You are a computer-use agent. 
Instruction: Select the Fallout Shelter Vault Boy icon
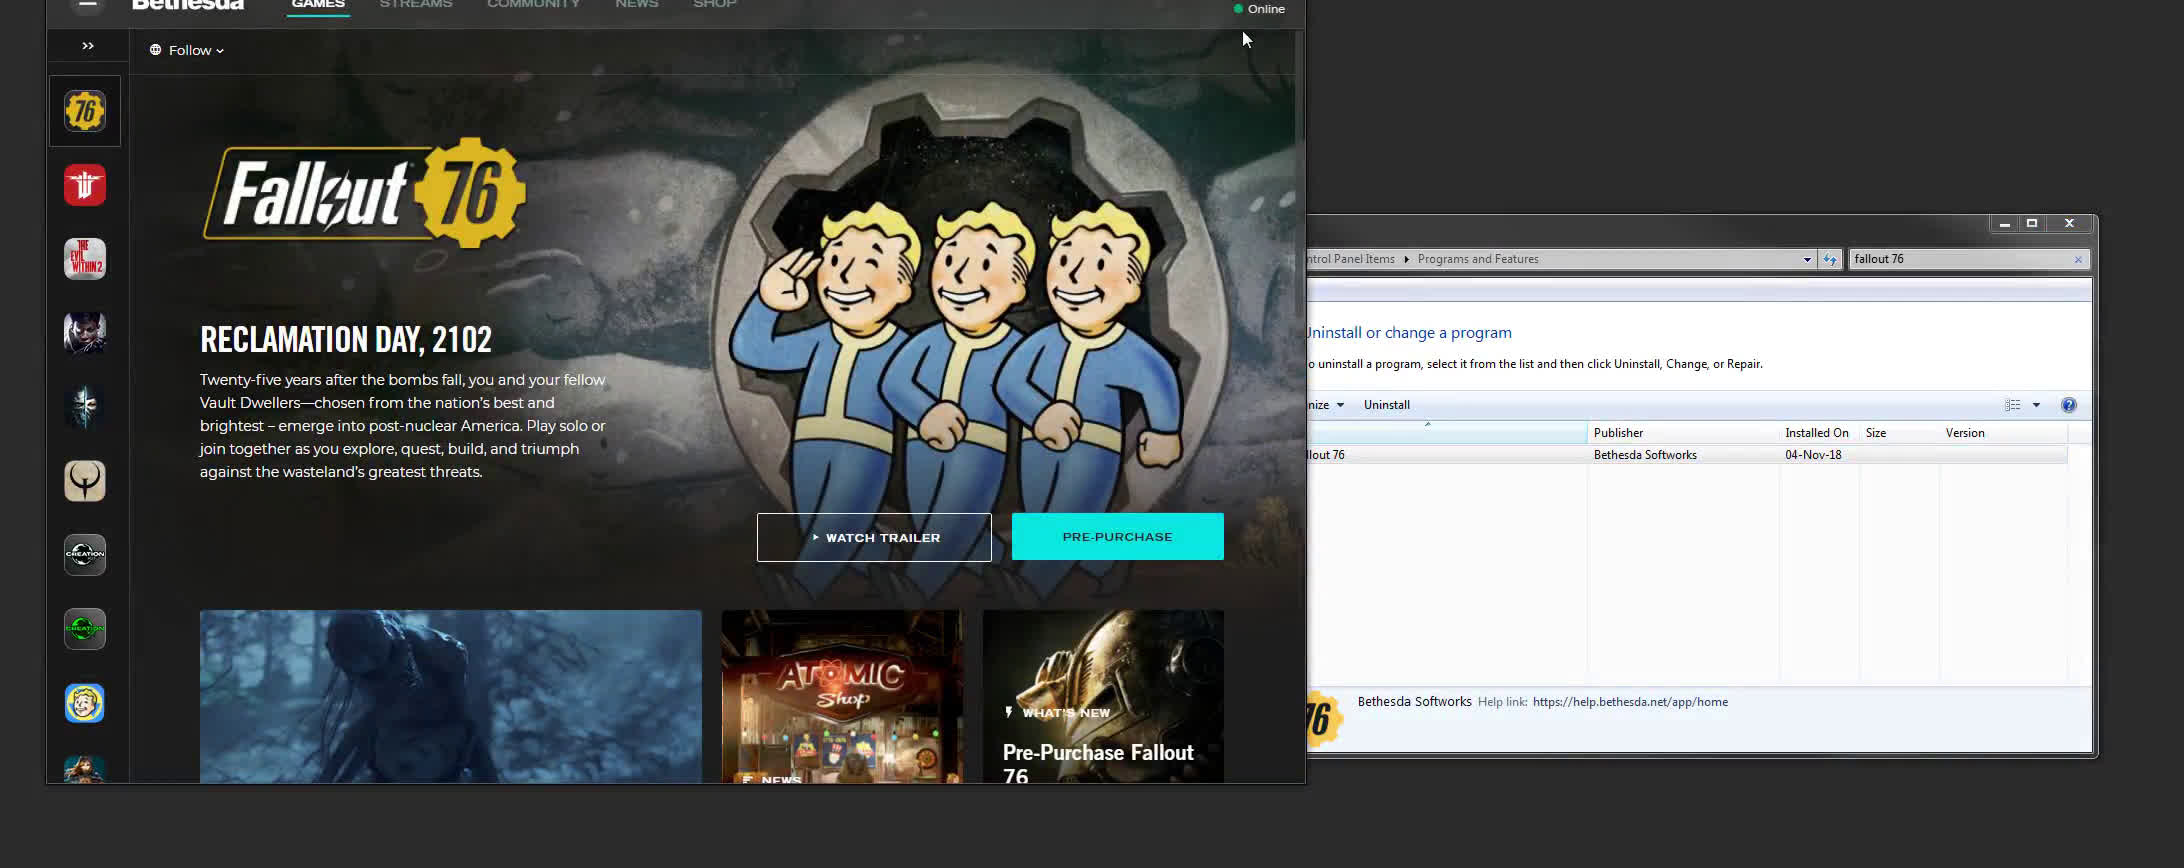[x=85, y=703]
